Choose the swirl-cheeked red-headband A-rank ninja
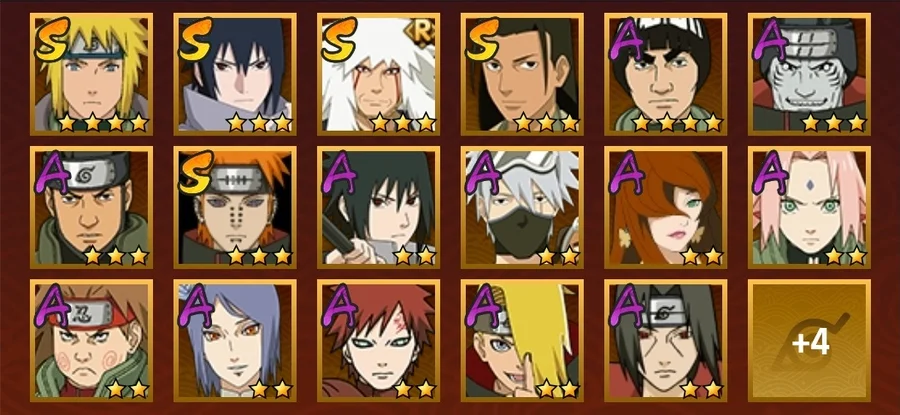Viewport: 900px width, 415px height. 91,341
